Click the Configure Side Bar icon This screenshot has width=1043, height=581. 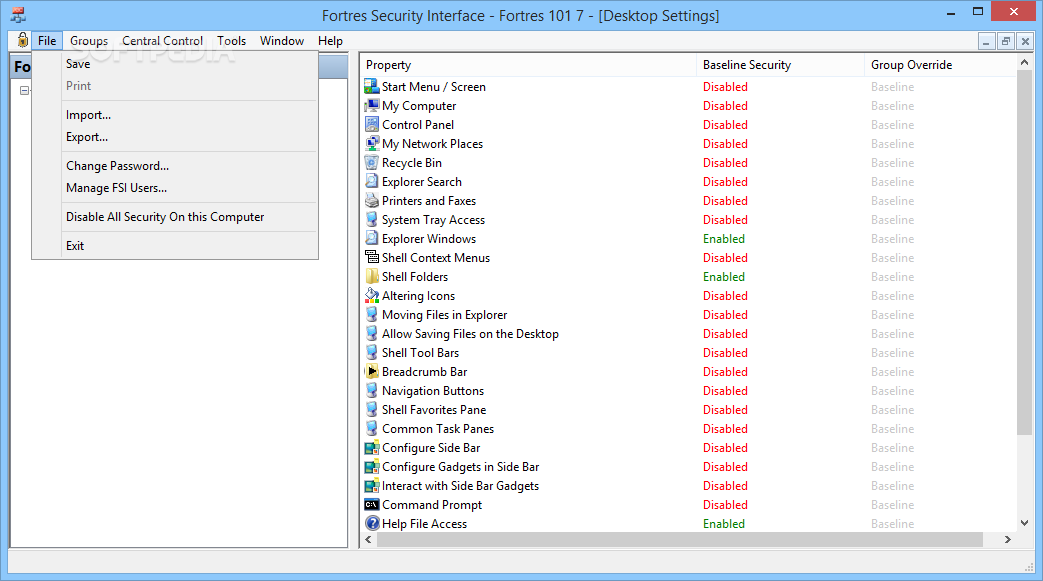pos(372,448)
